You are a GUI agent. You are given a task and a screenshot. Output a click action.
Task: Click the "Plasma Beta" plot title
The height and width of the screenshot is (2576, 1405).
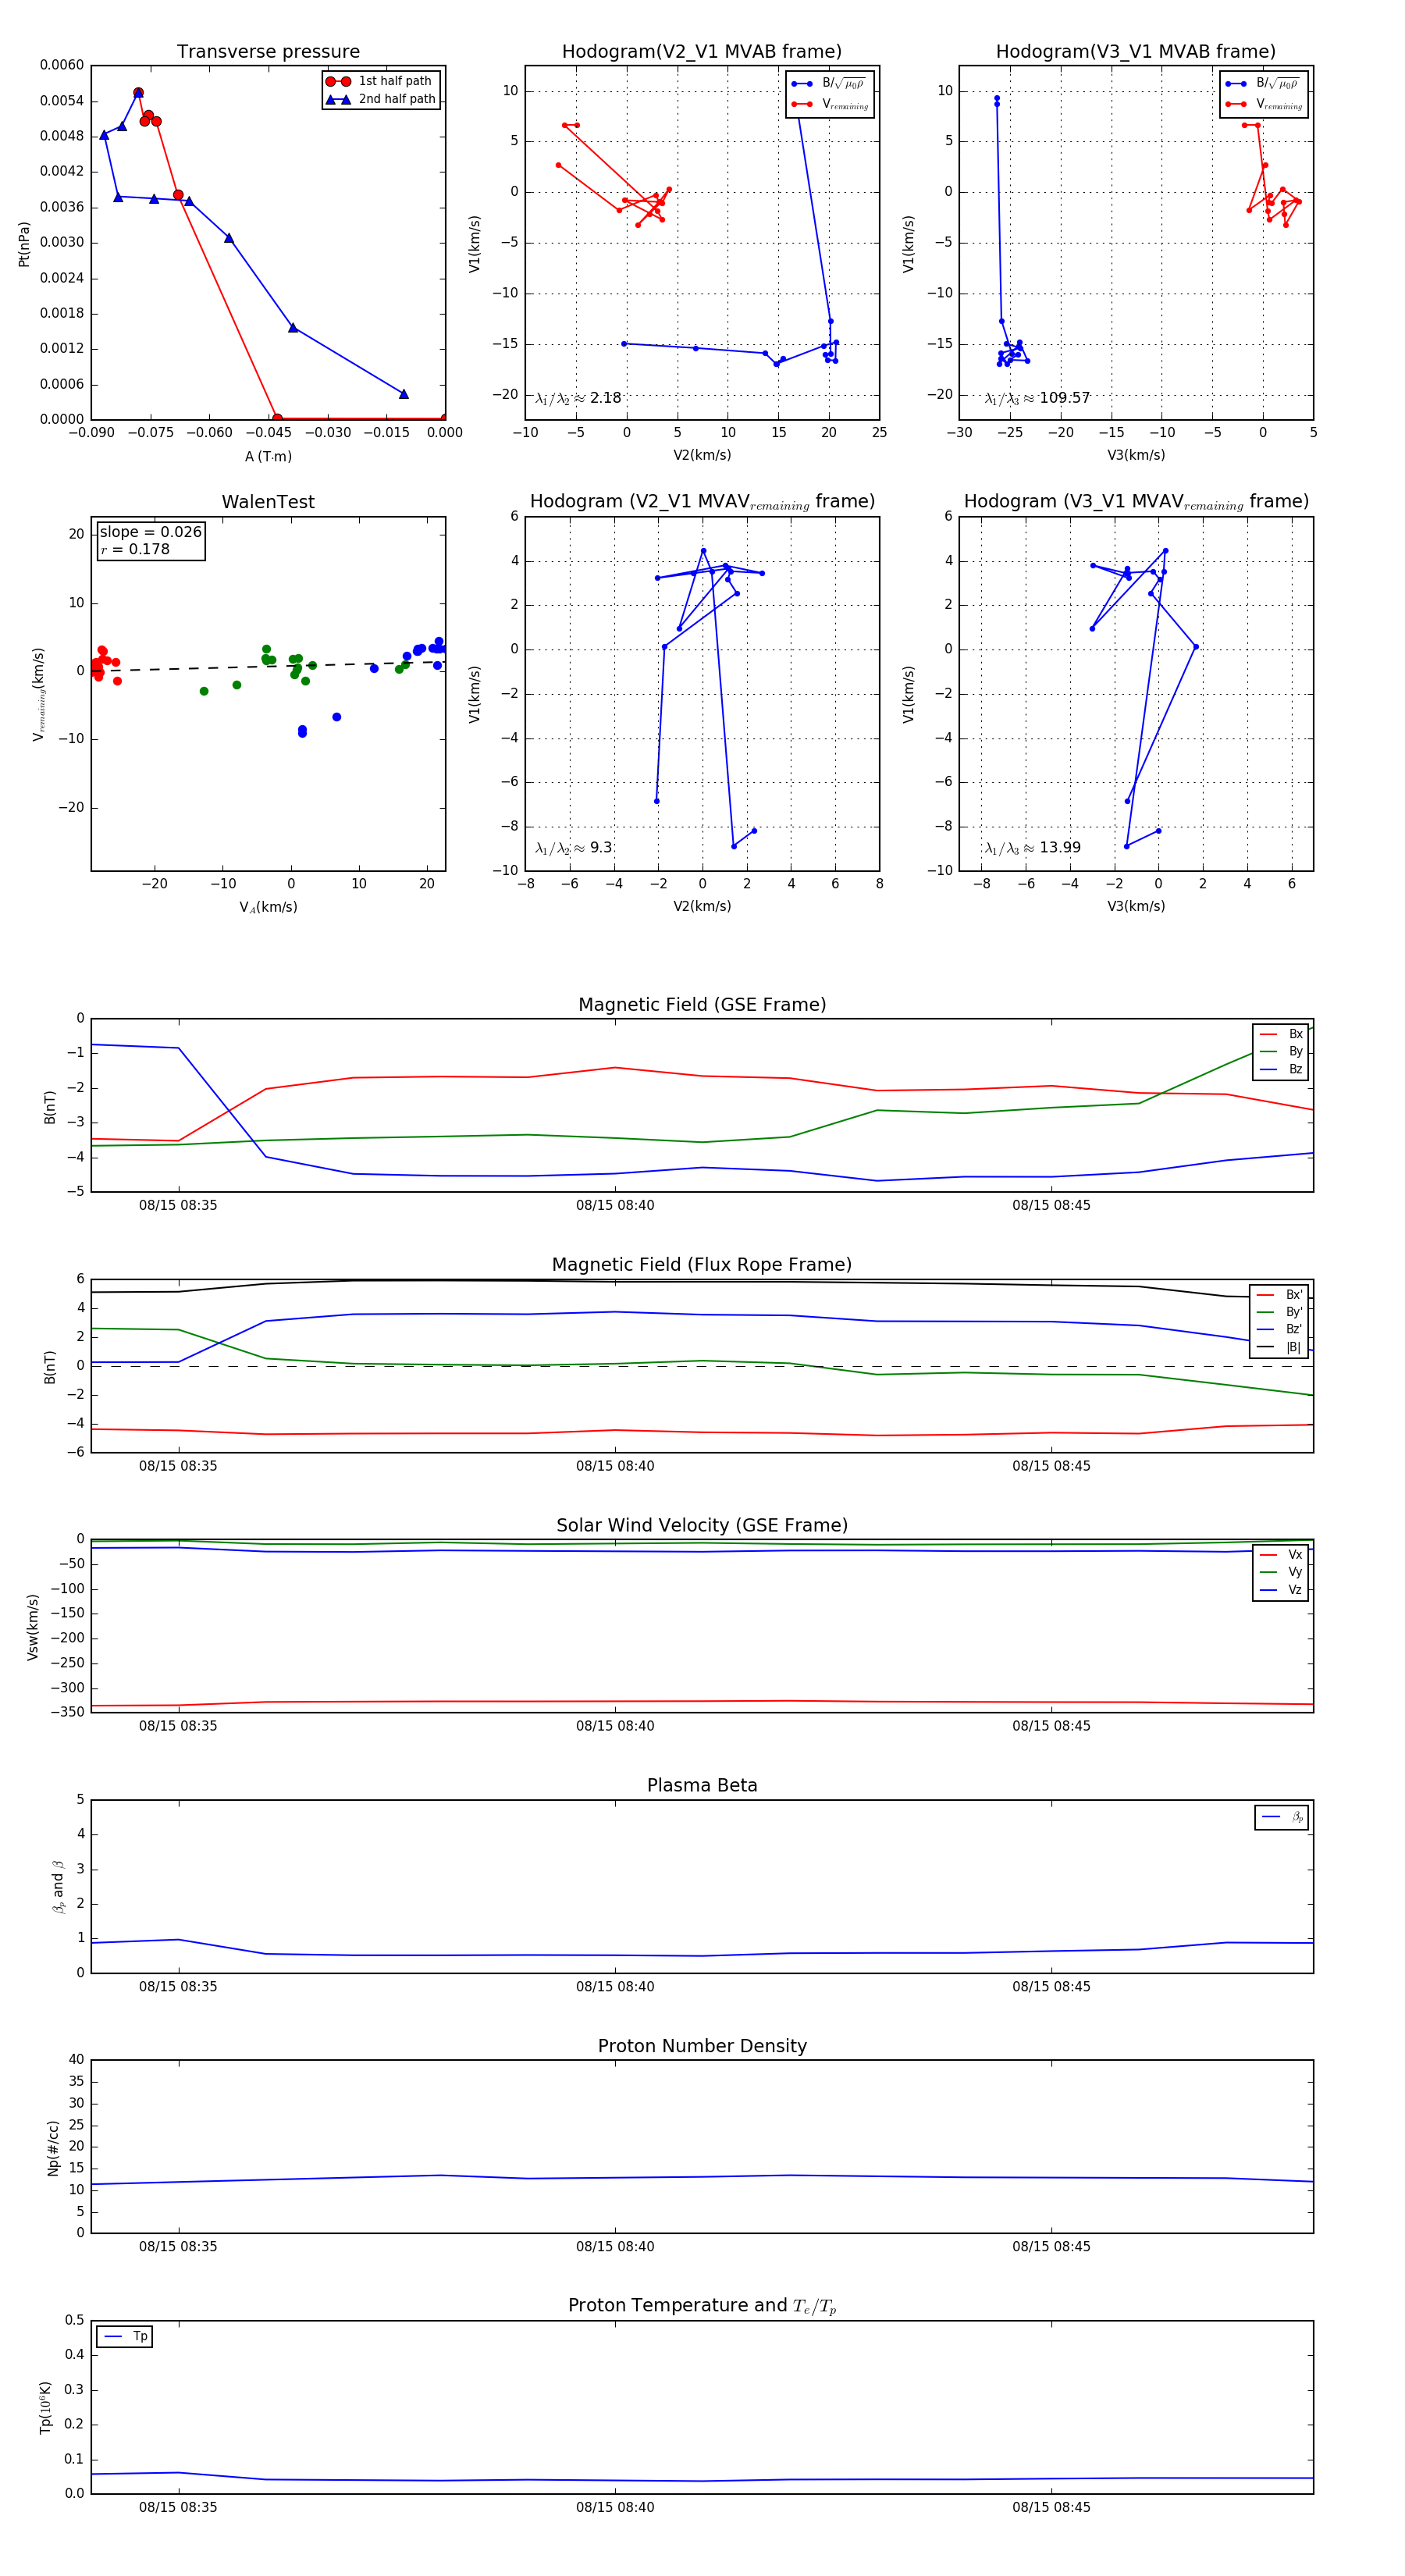pyautogui.click(x=702, y=1786)
